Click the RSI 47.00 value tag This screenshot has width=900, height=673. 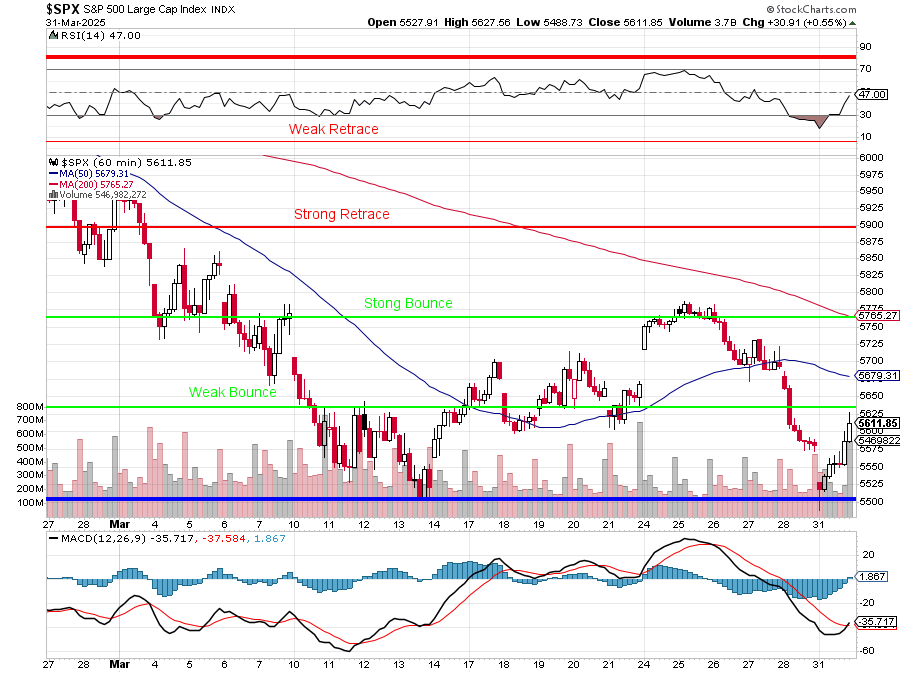coord(873,94)
